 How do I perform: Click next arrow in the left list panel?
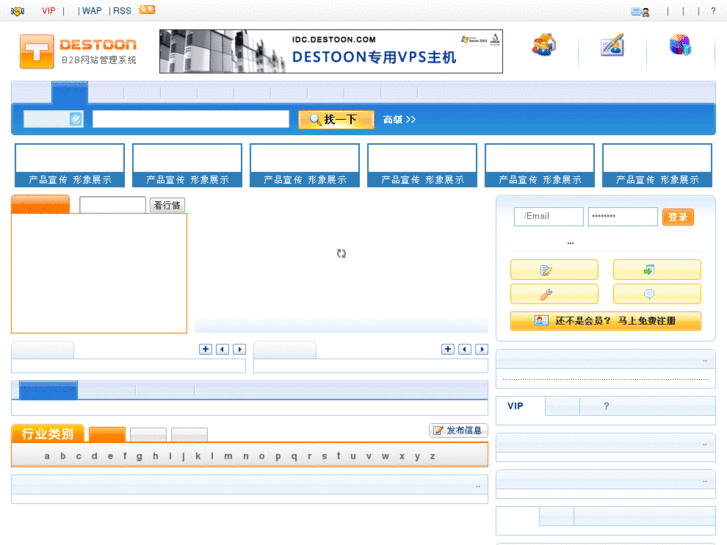[239, 349]
